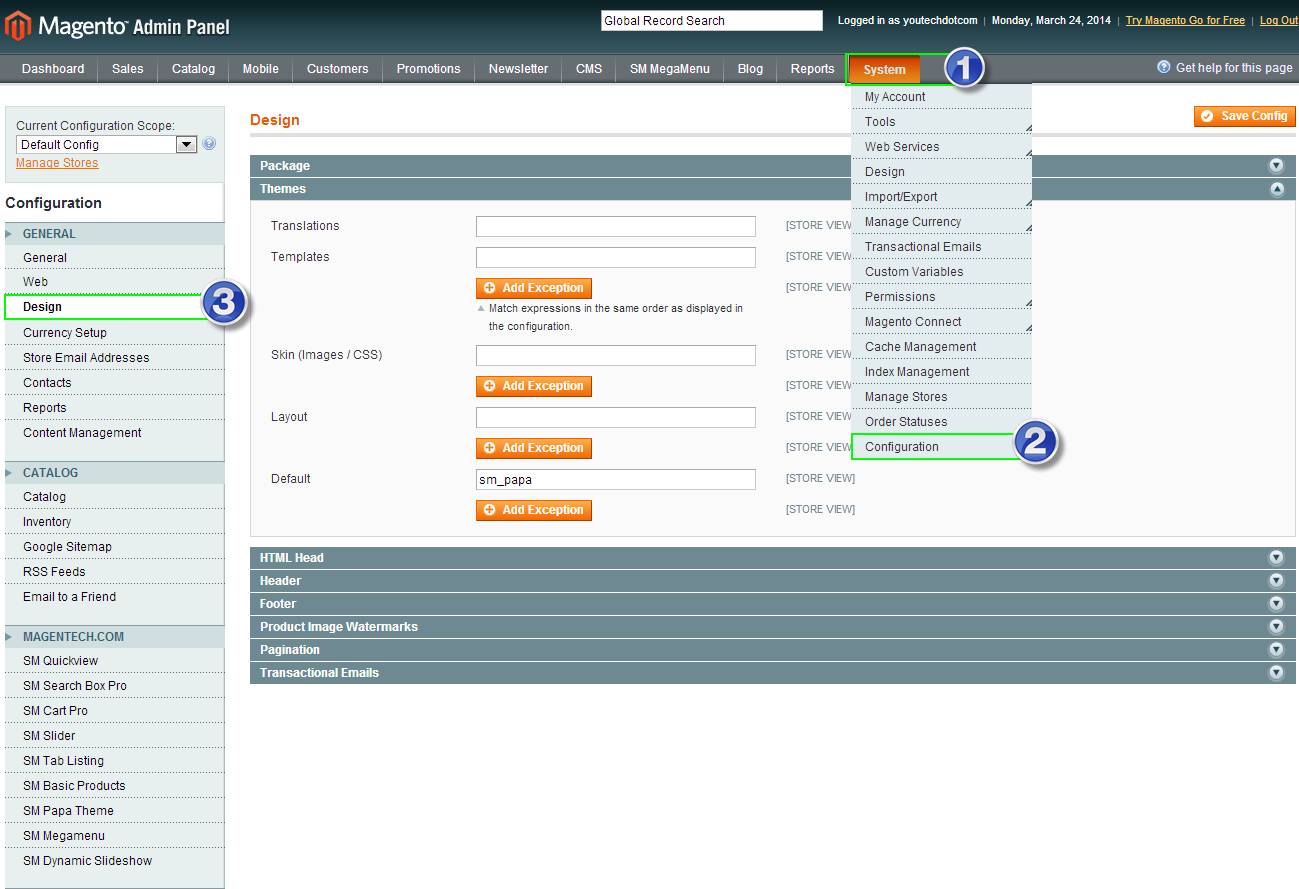This screenshot has height=889, width=1299.
Task: Open Design in Configuration sidebar
Action: click(114, 307)
